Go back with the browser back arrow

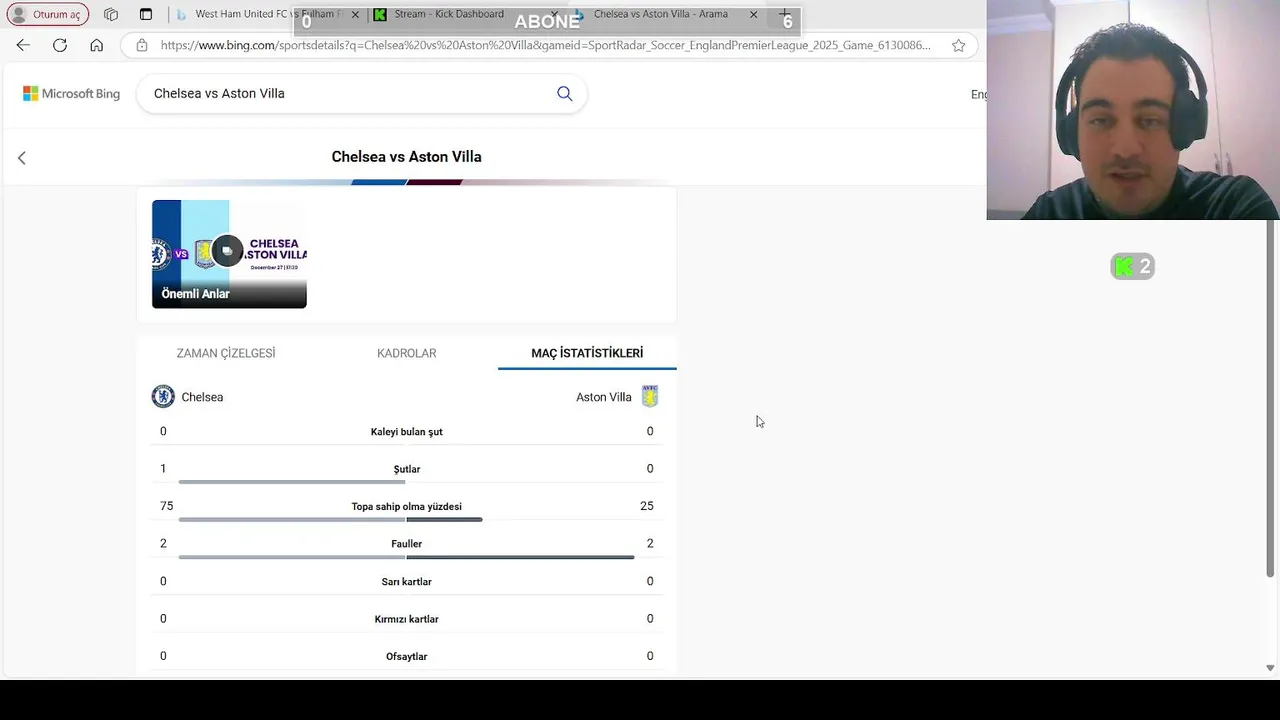point(23,45)
